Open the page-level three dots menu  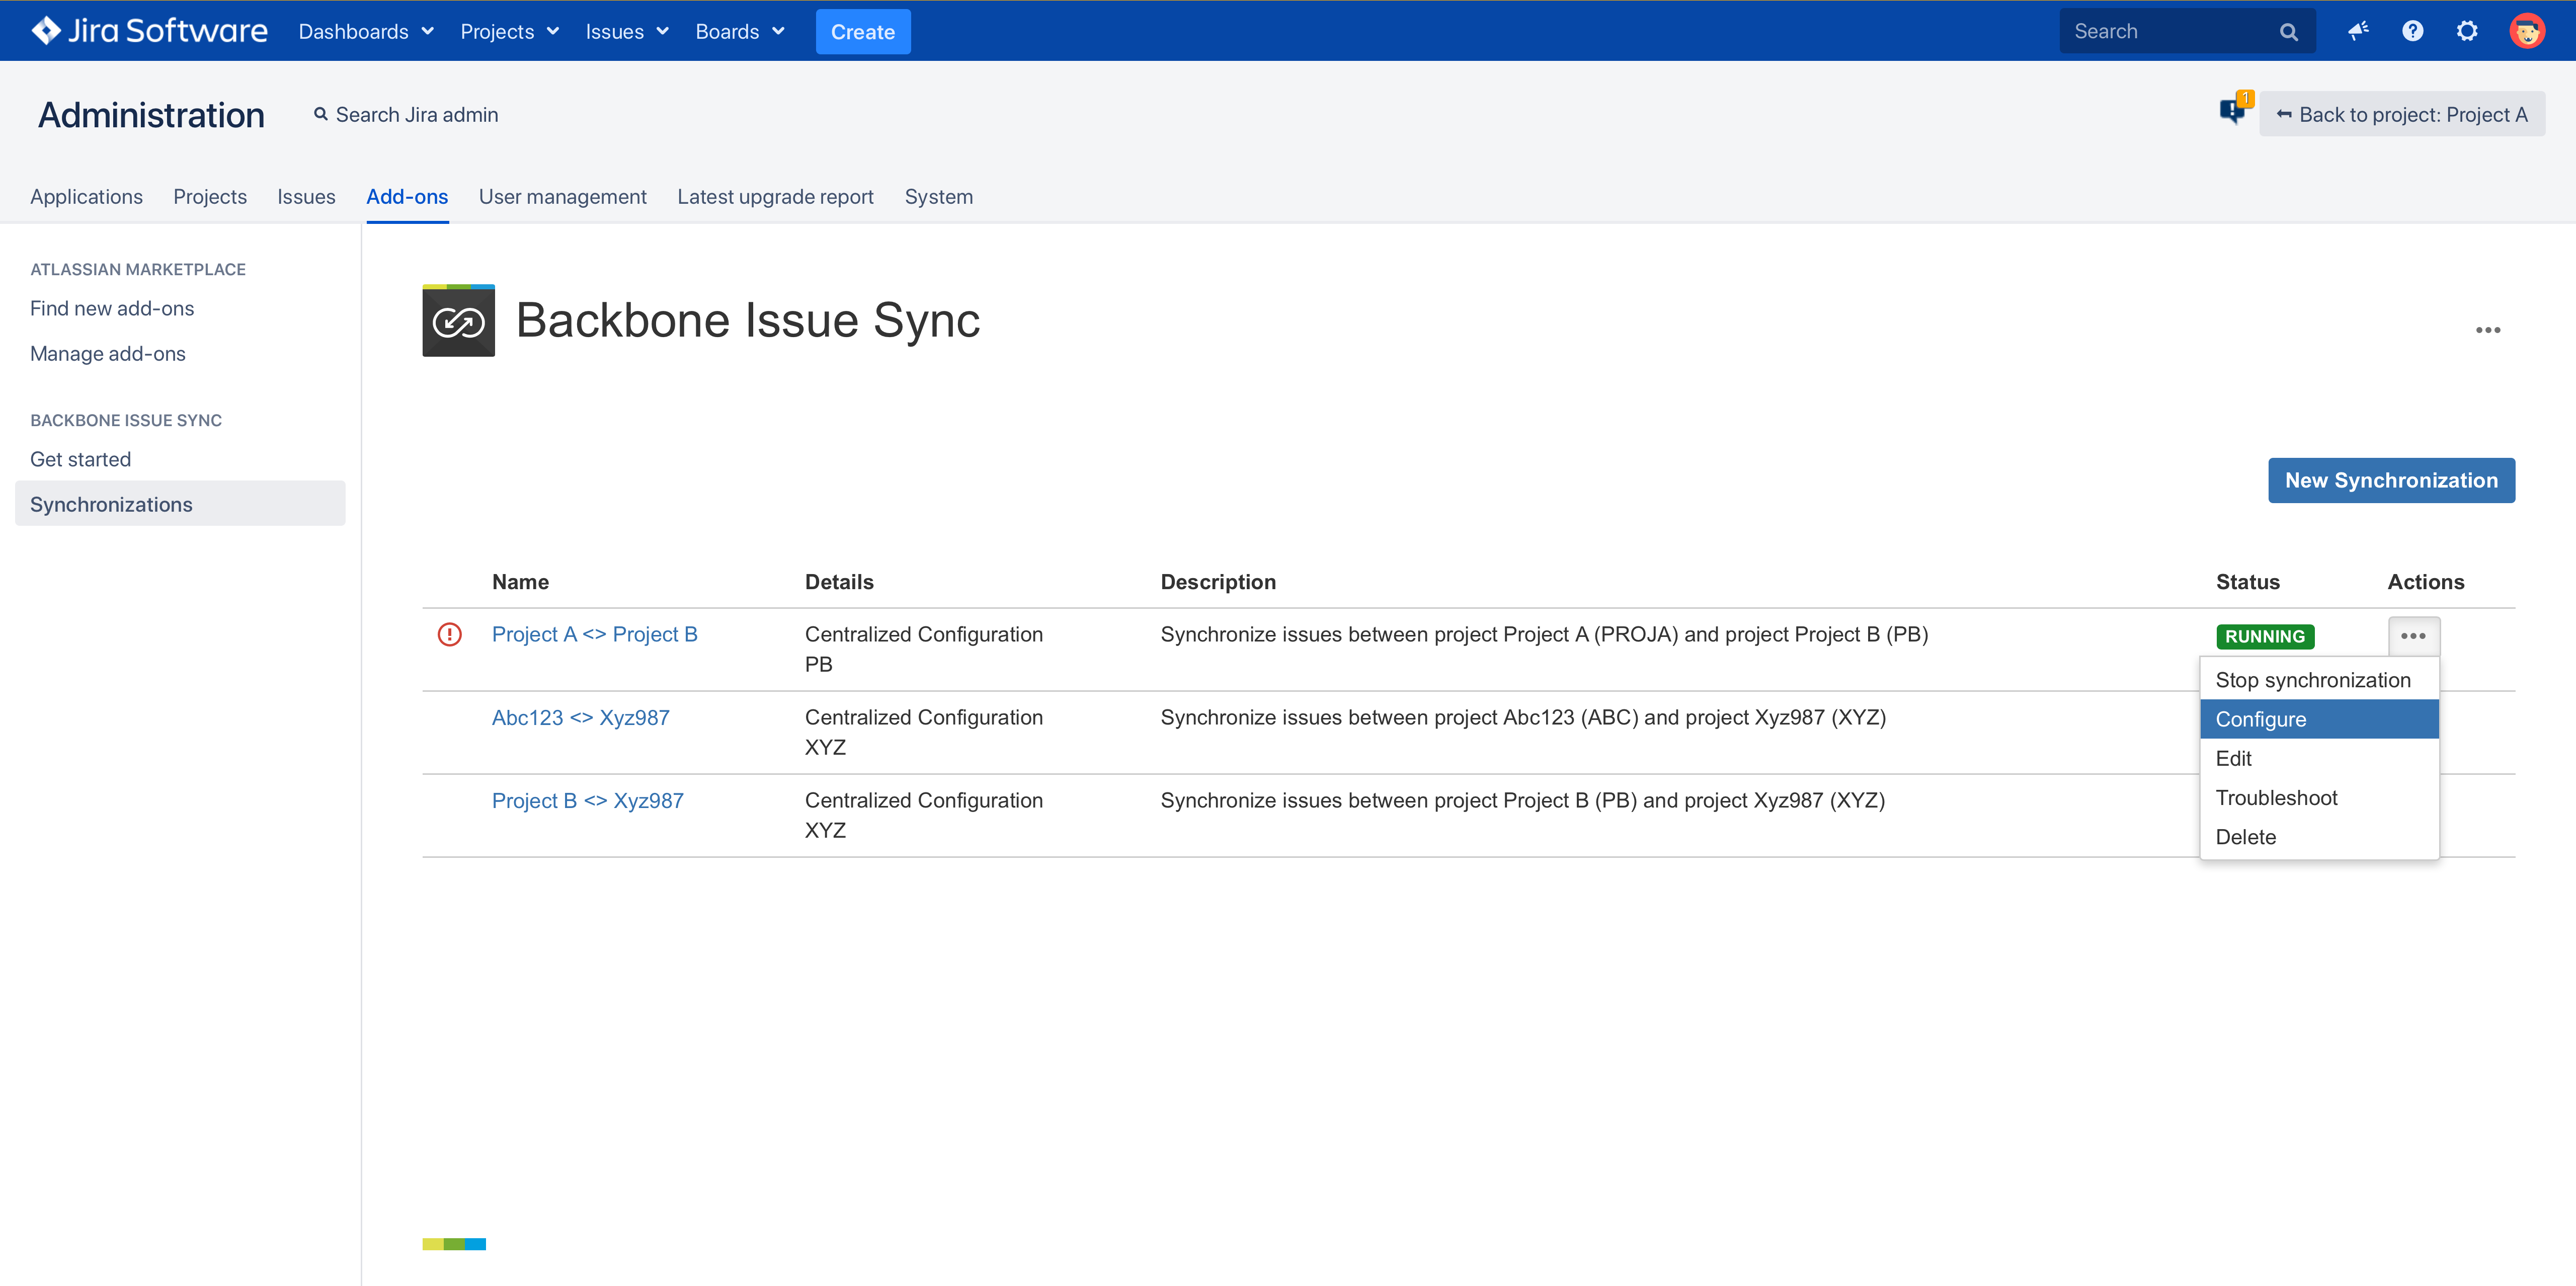click(2487, 330)
